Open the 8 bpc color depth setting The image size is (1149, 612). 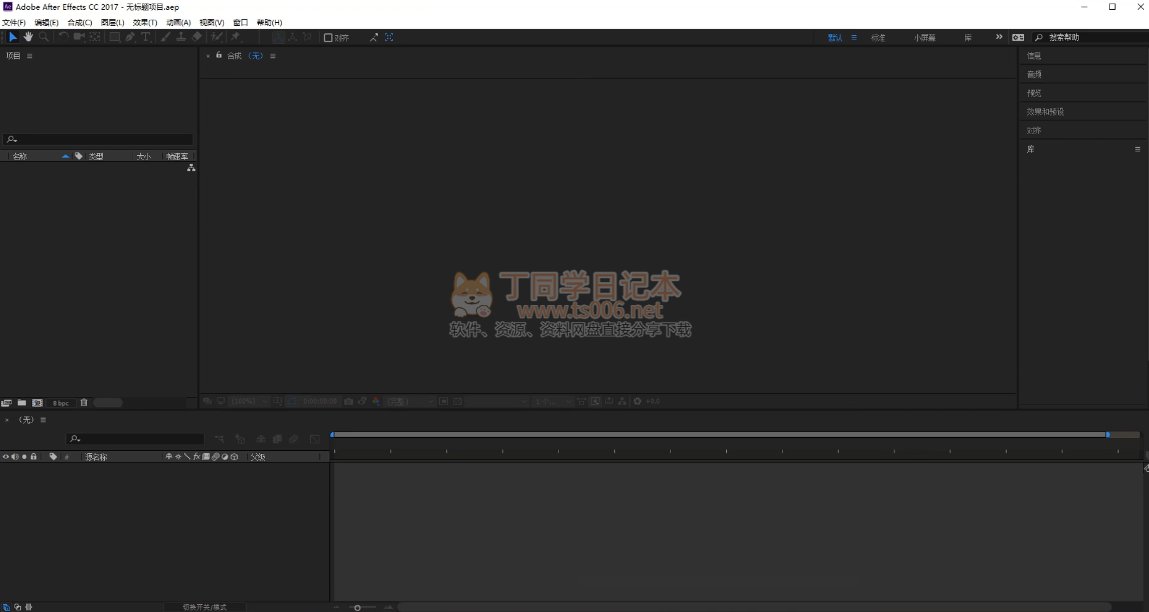(61, 403)
